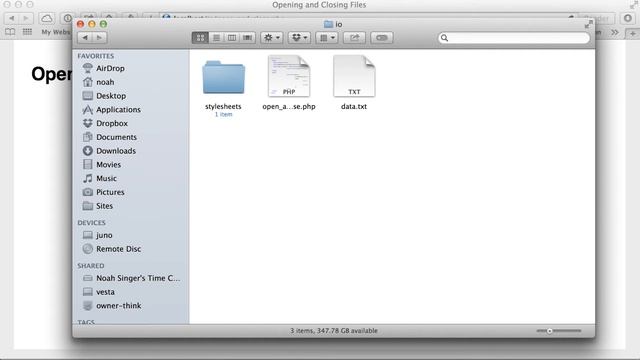Click the Share toolbar button
Screen dimensions: 640x360
click(354, 38)
